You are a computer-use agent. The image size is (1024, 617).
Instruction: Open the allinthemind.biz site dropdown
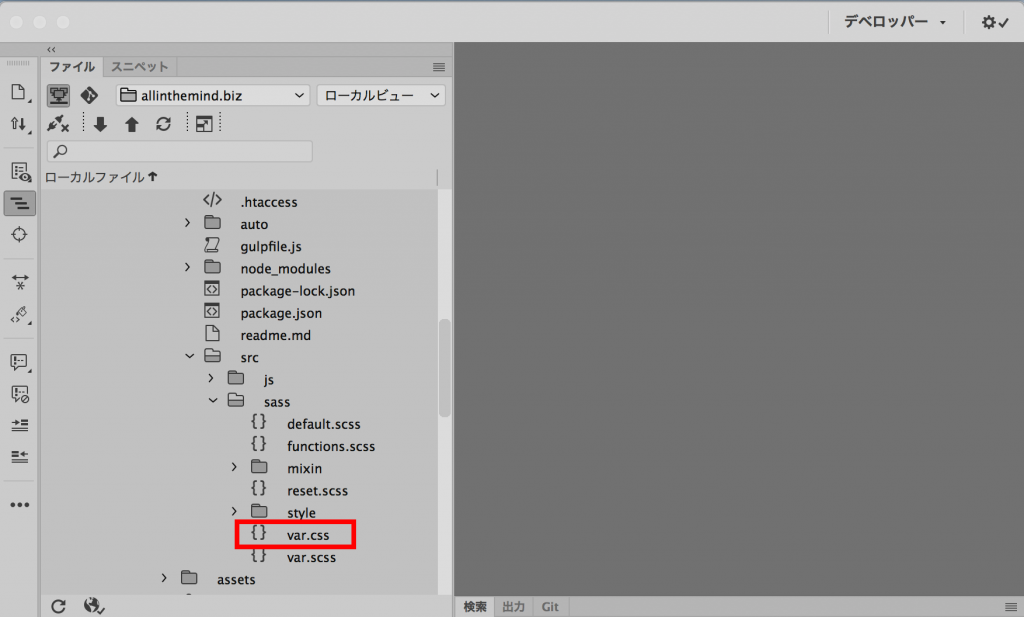(x=213, y=96)
